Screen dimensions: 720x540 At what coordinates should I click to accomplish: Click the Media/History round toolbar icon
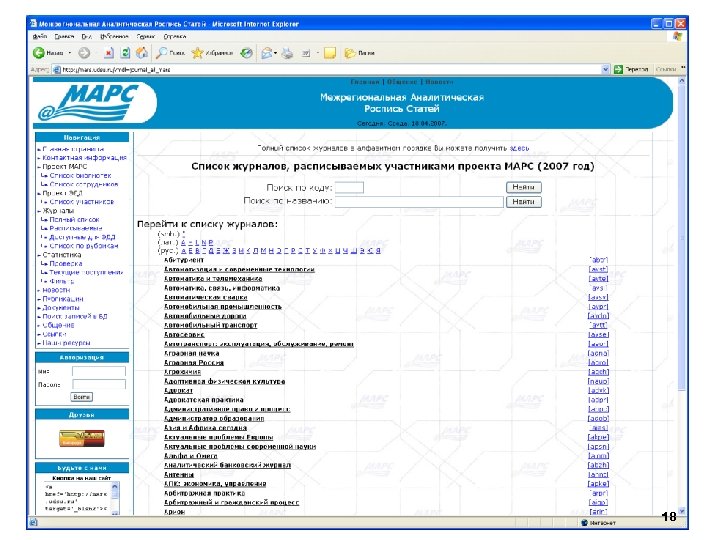pos(247,53)
